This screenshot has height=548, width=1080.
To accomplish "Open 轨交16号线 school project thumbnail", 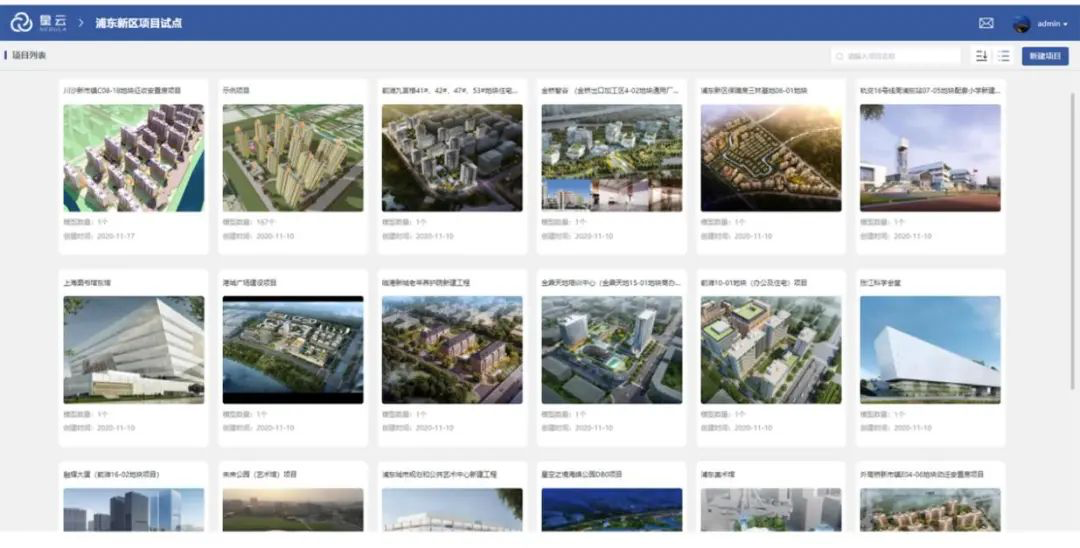I will 930,158.
